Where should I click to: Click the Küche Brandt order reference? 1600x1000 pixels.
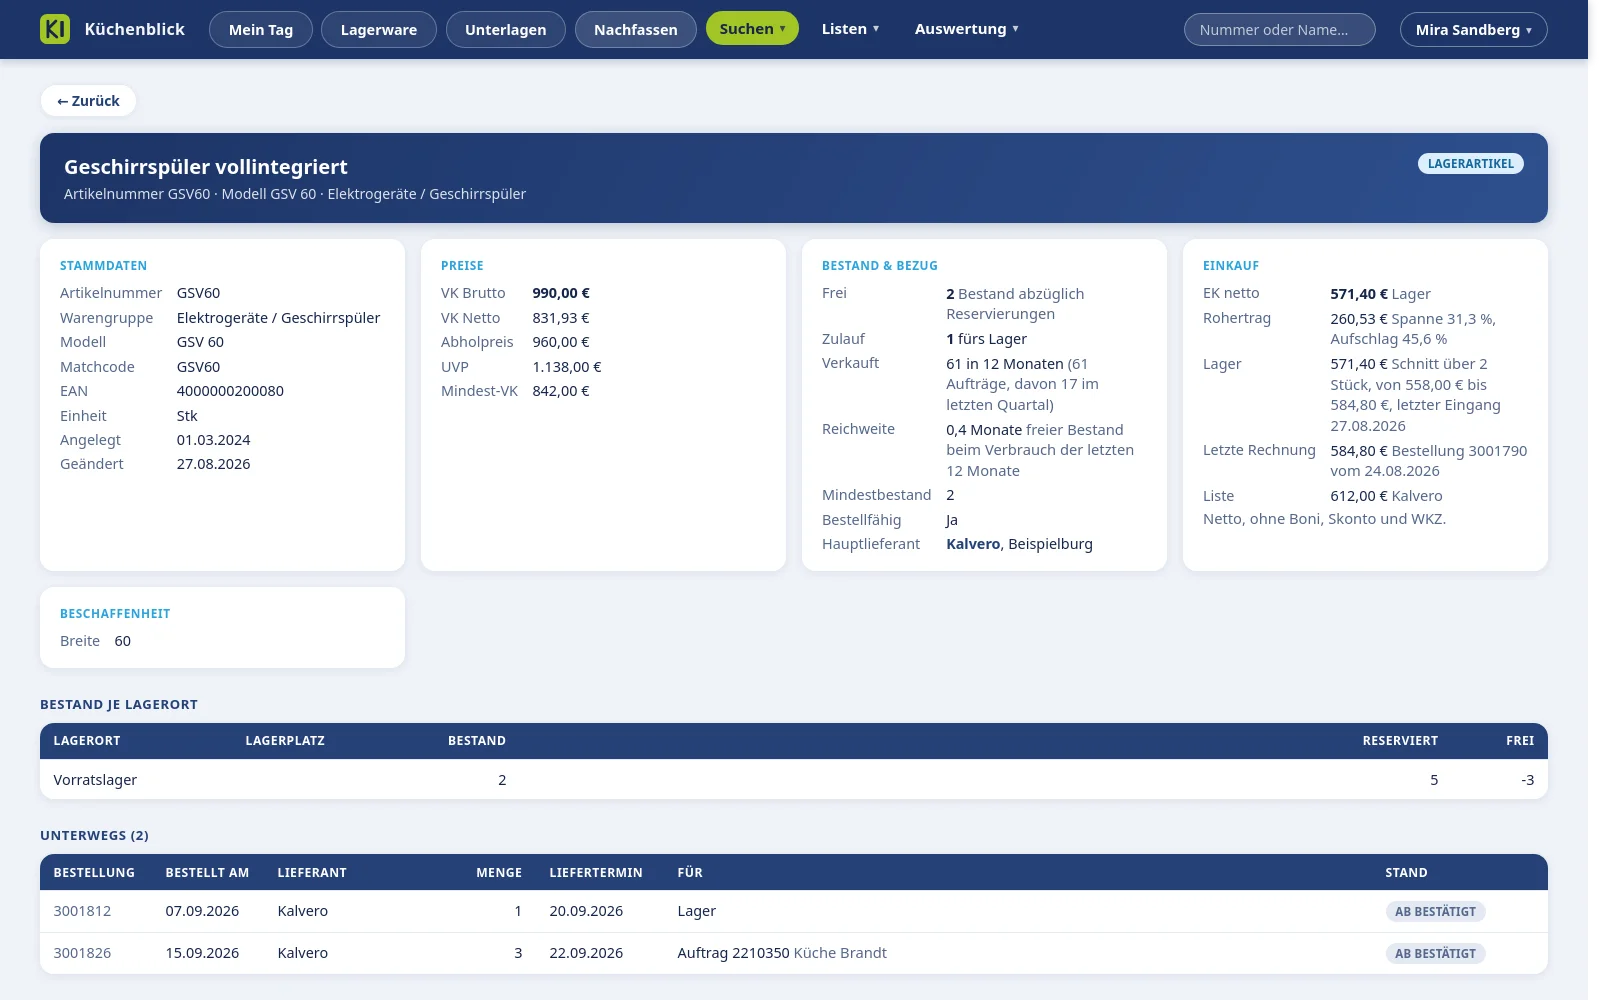(840, 953)
